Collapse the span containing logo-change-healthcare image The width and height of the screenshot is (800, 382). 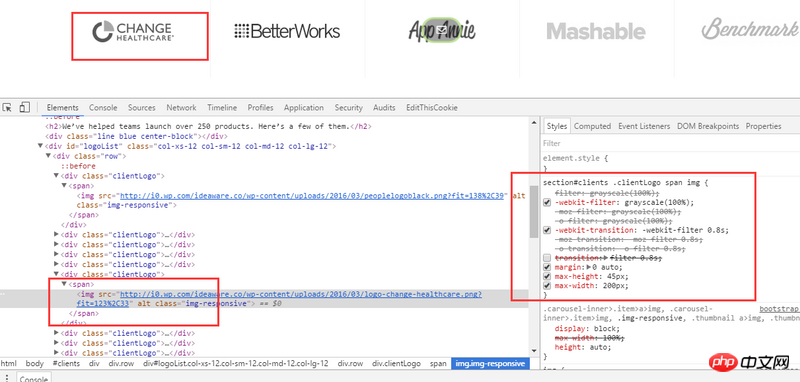[64, 284]
